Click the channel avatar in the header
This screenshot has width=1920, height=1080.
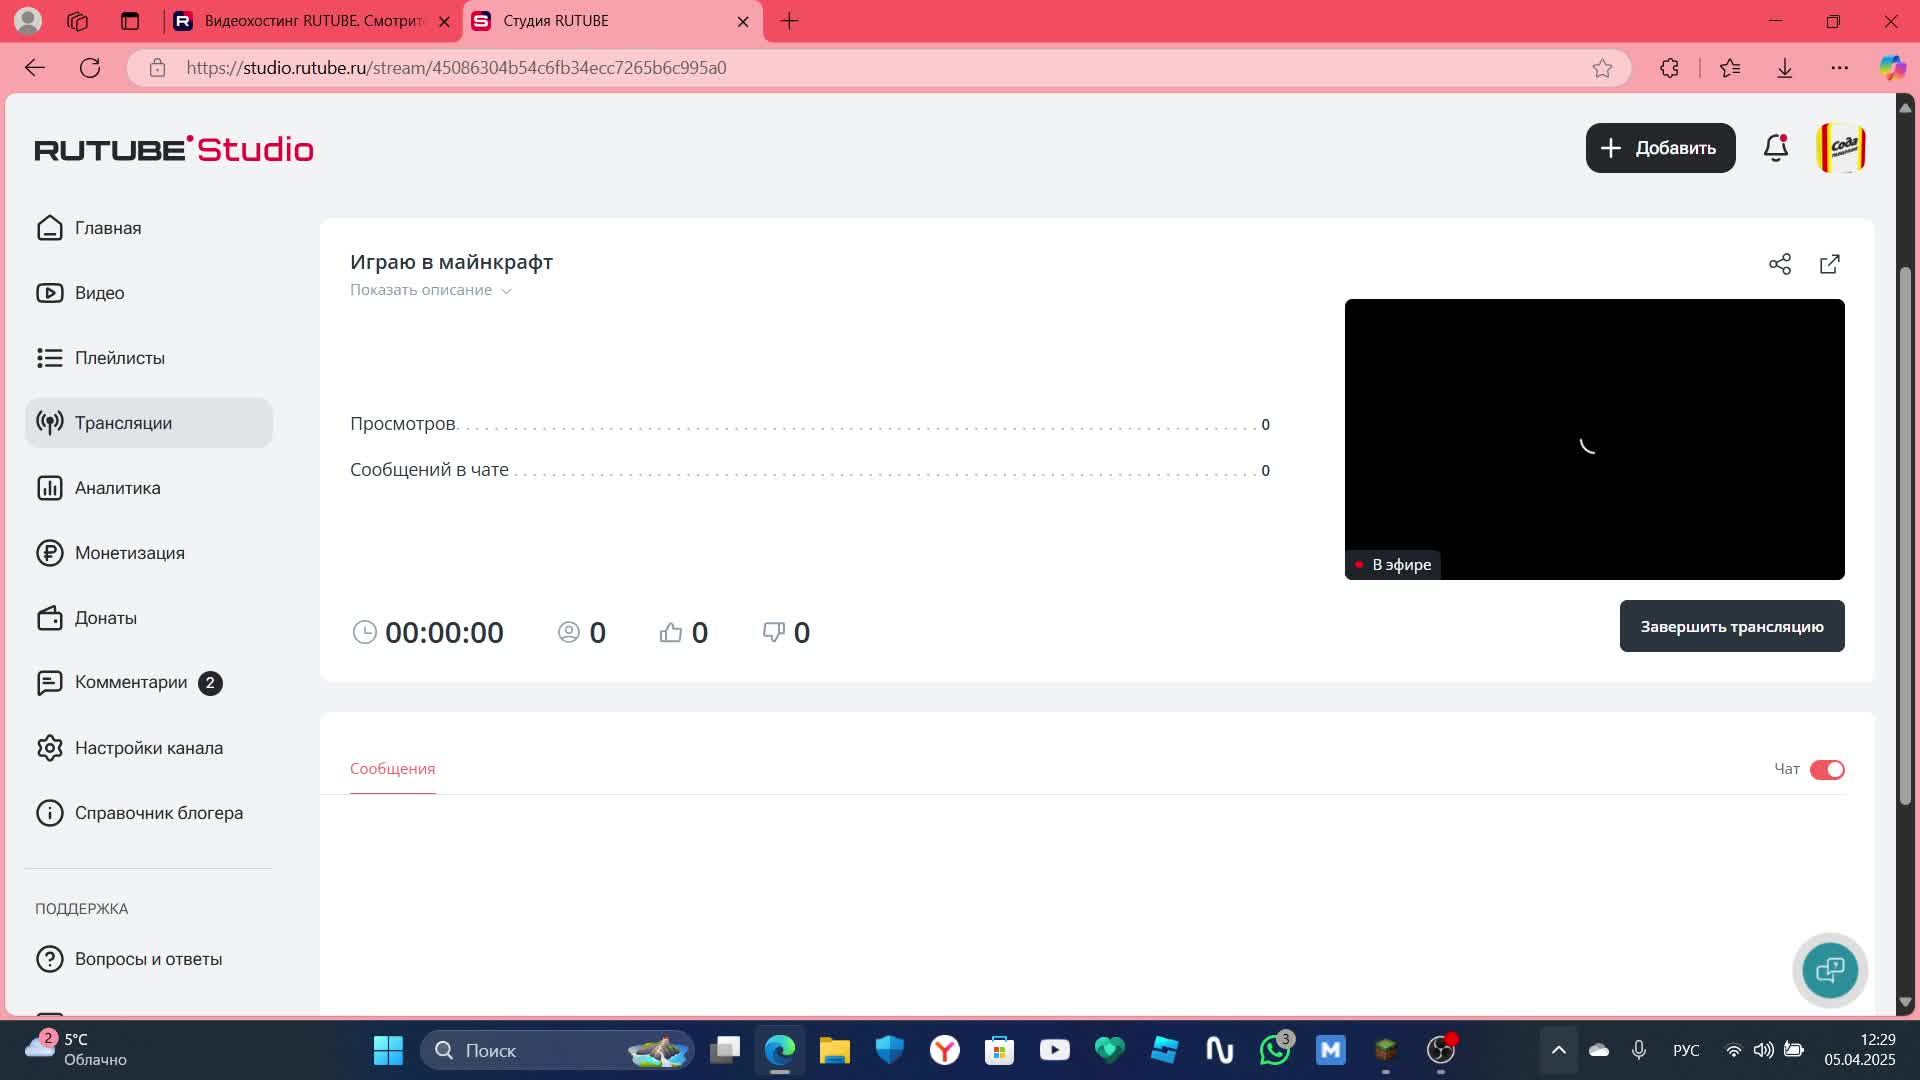tap(1840, 148)
